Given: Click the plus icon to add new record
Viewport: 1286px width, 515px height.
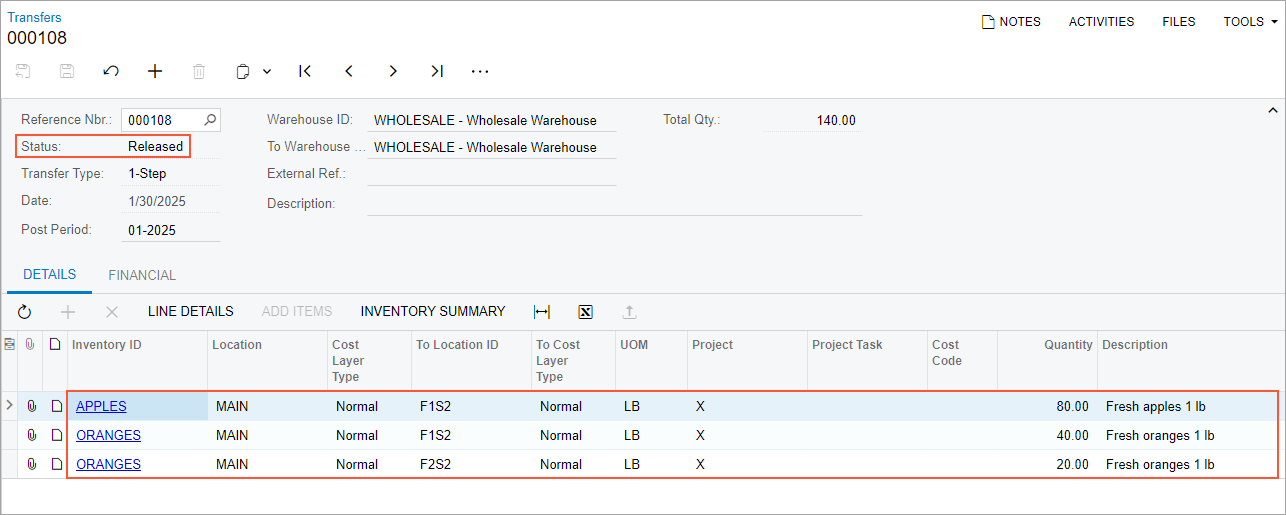Looking at the screenshot, I should click(155, 71).
